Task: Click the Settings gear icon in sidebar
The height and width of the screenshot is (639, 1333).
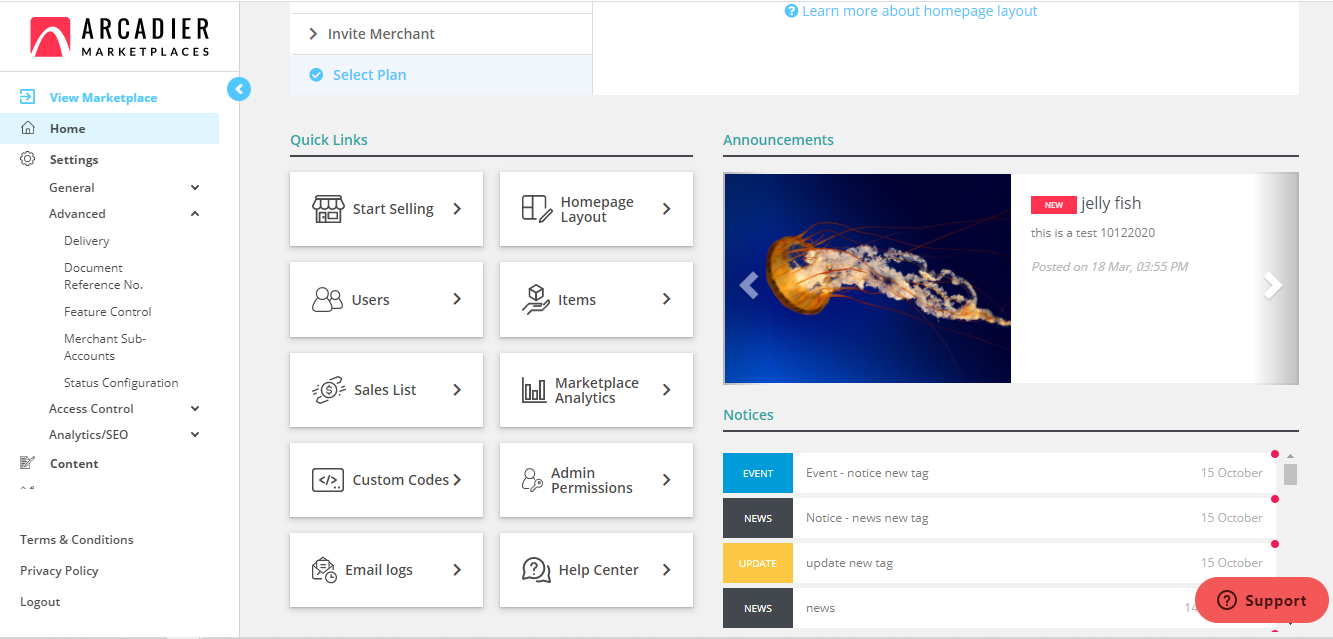Action: pos(28,159)
